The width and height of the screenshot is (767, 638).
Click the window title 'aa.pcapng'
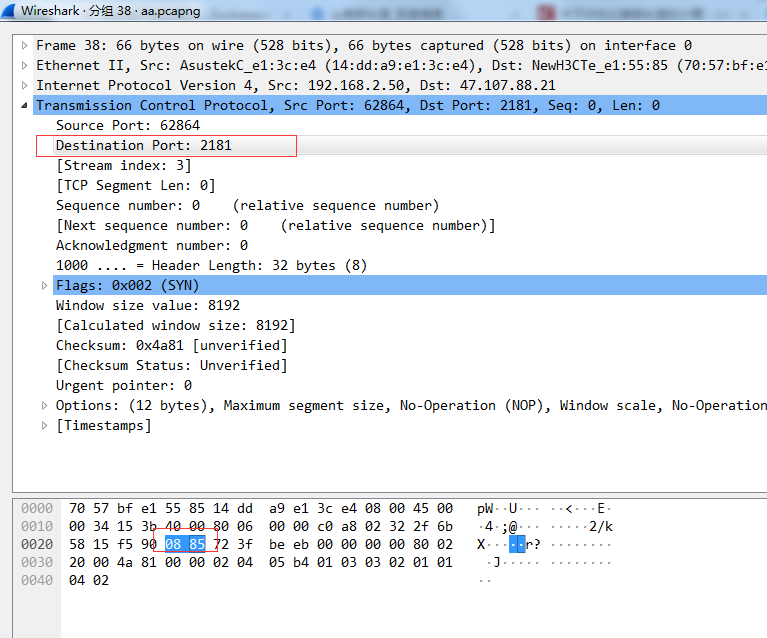(x=171, y=11)
